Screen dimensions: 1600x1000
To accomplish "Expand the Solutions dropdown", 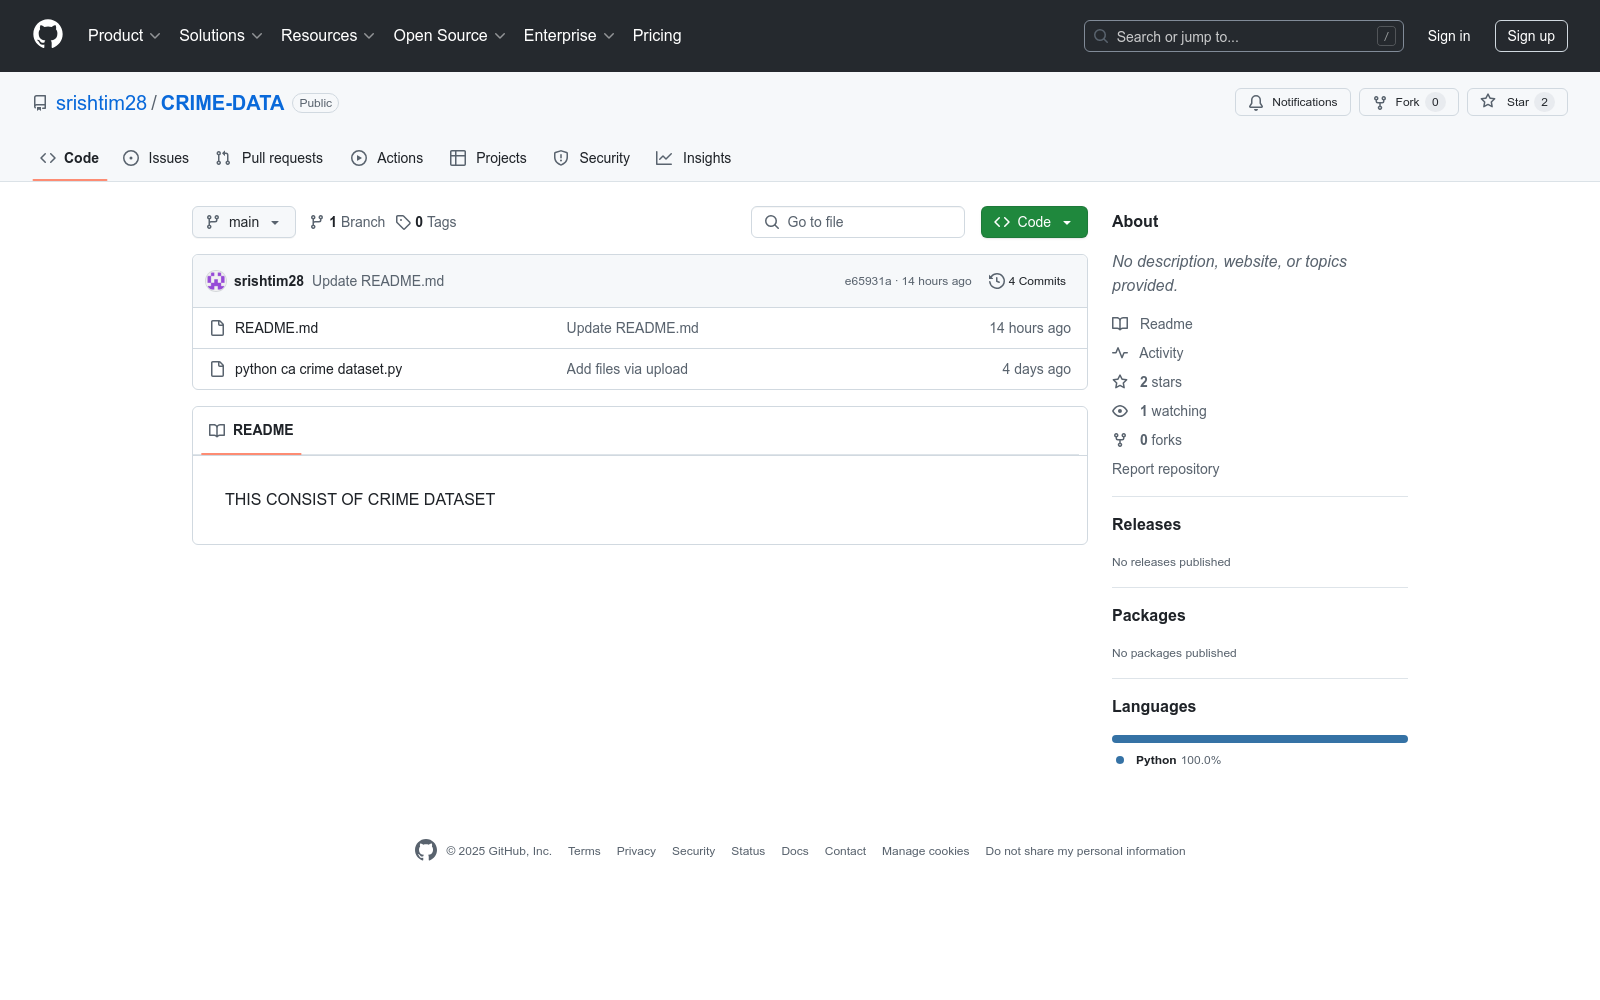I will 221,36.
